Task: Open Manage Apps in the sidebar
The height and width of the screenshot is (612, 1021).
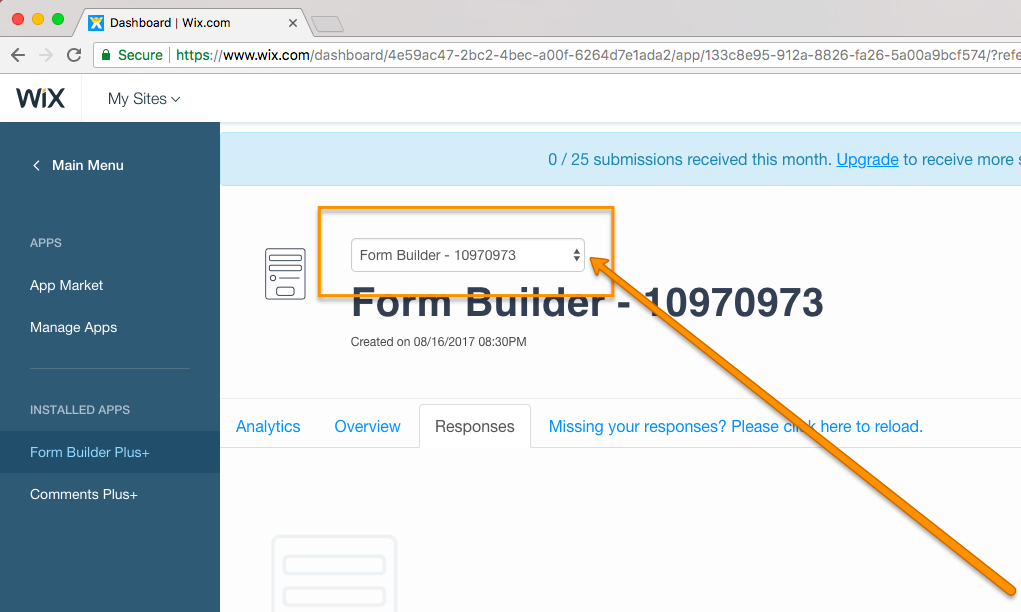Action: [74, 327]
